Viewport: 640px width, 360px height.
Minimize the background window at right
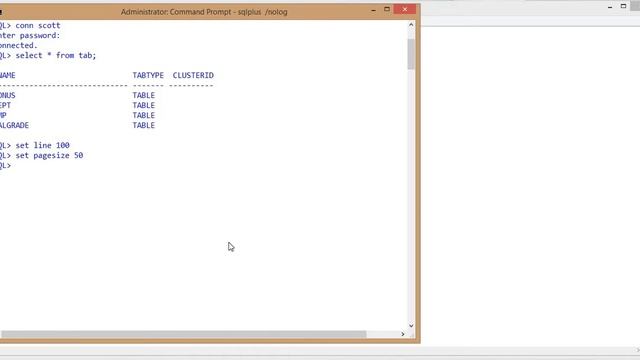[610, 7]
